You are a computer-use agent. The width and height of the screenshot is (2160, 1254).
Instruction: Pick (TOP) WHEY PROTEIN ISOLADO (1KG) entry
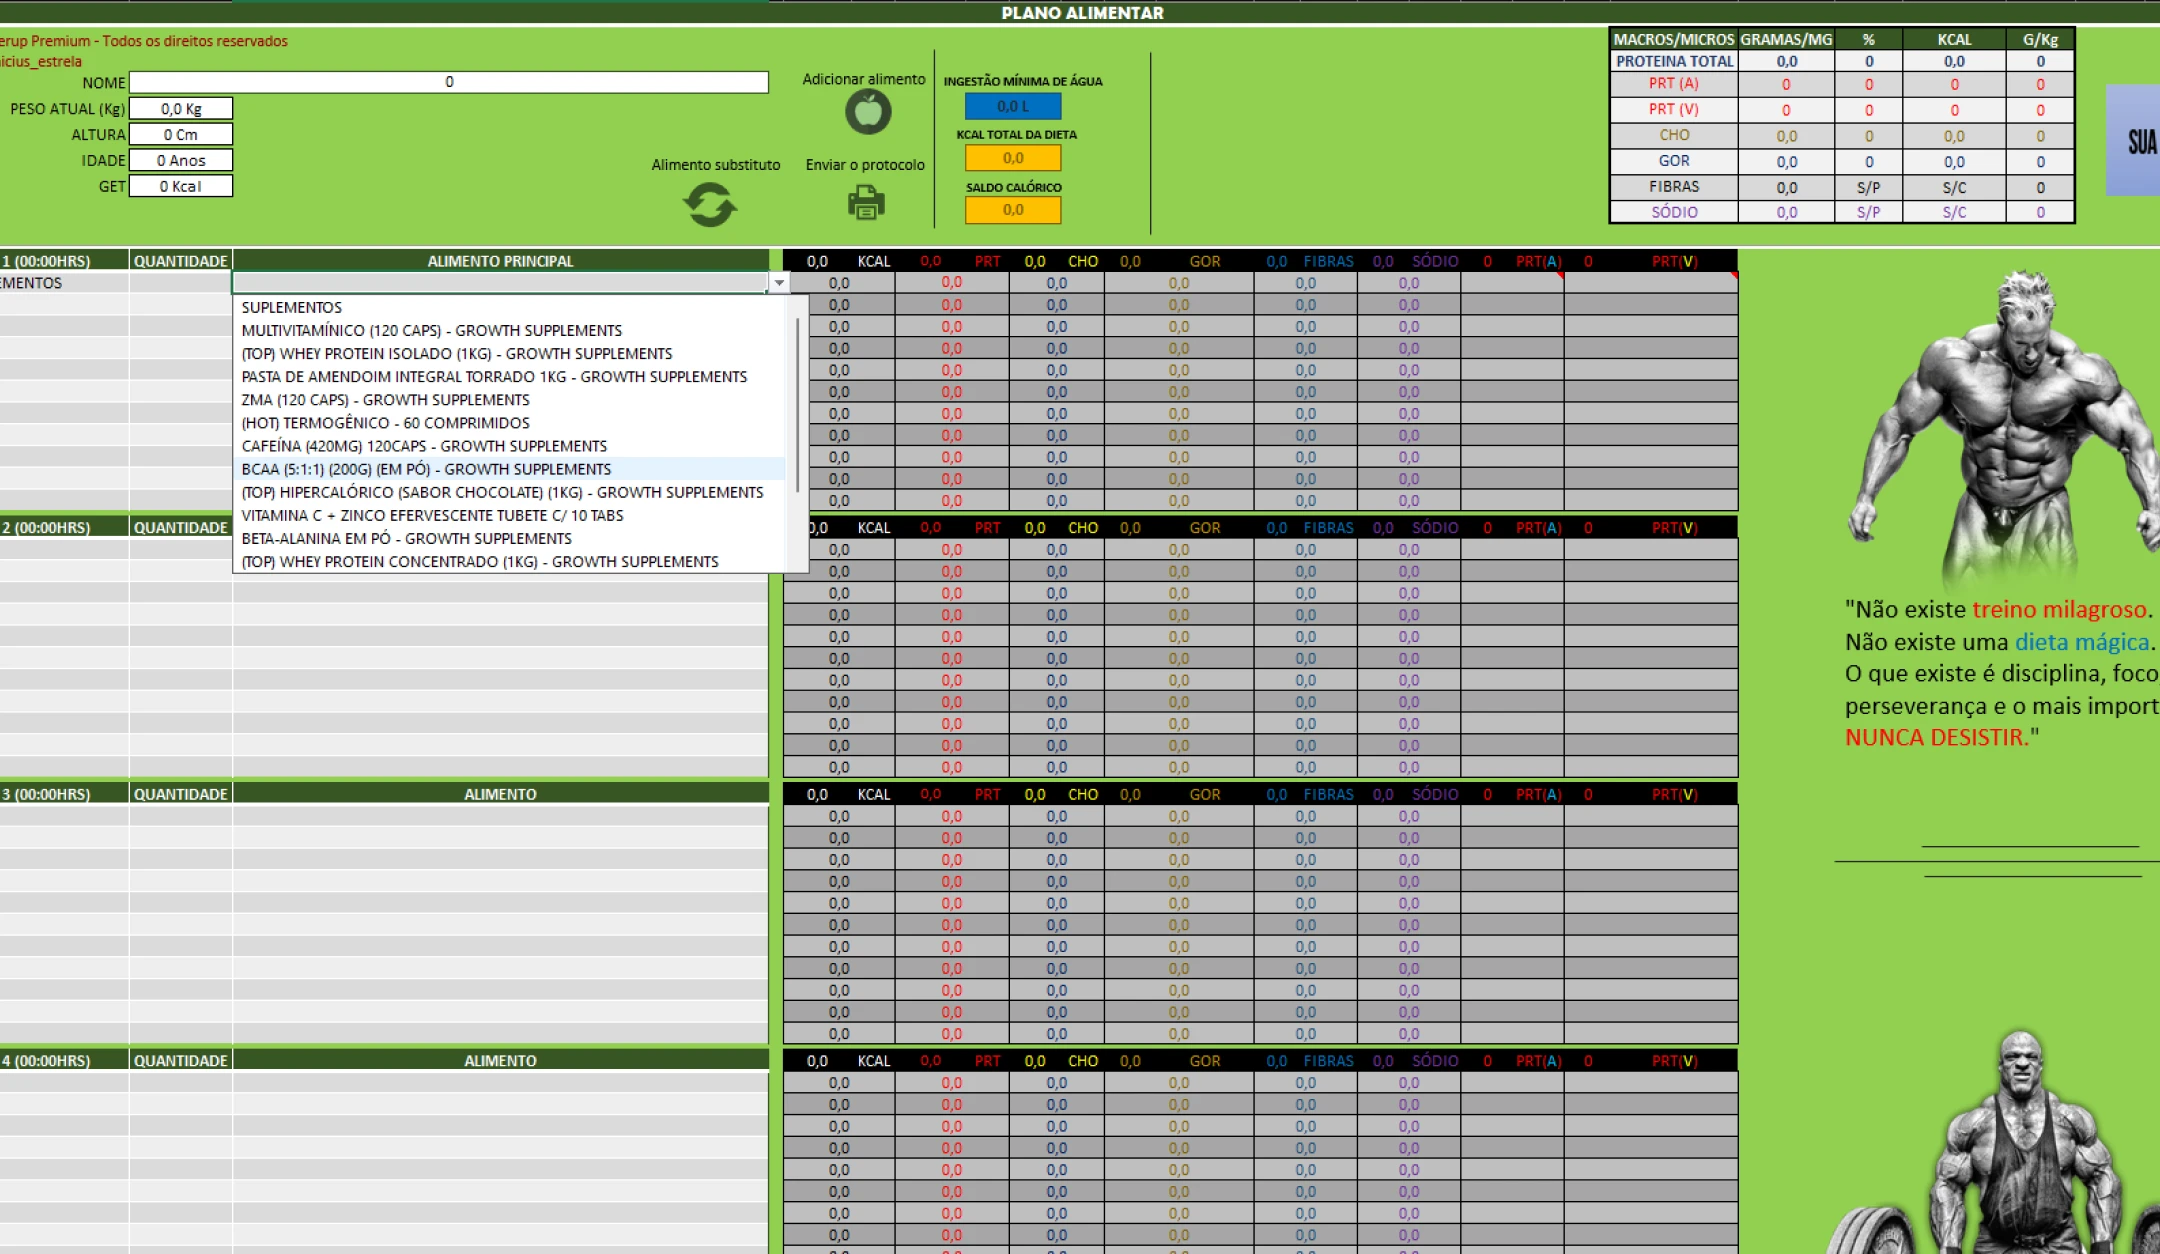(456, 353)
